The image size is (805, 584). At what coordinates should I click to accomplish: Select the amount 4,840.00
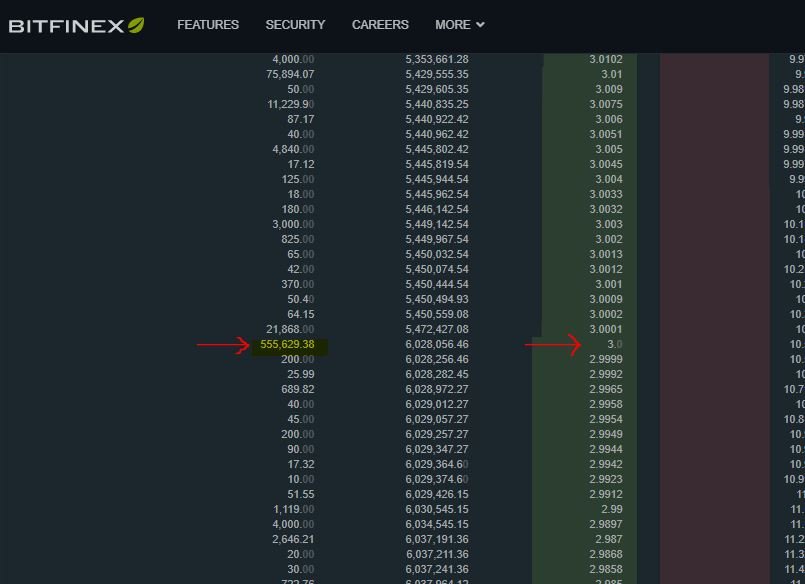[x=293, y=149]
